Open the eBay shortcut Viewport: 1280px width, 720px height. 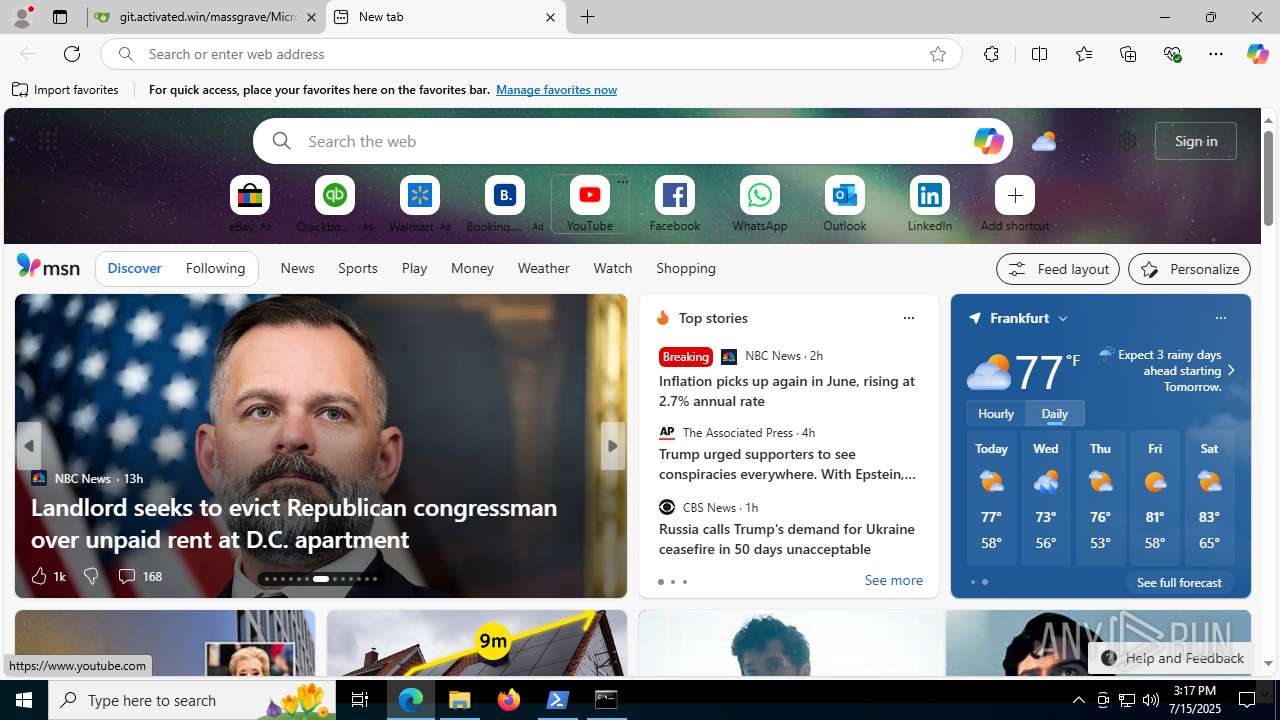250,205
